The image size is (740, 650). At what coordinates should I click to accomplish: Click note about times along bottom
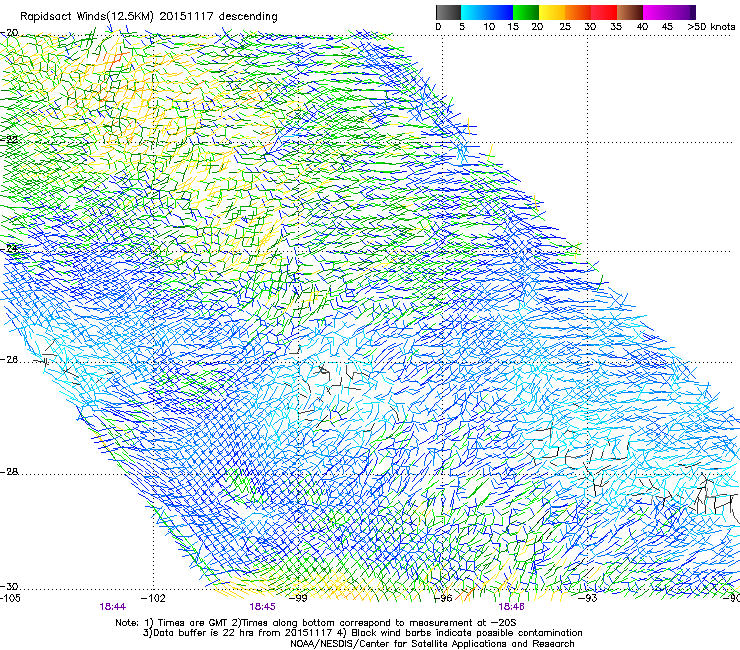376,623
